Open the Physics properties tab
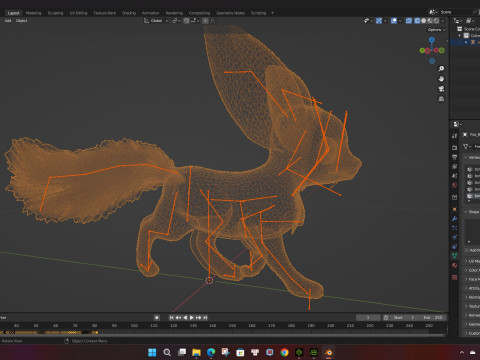480x360 pixels. click(455, 237)
